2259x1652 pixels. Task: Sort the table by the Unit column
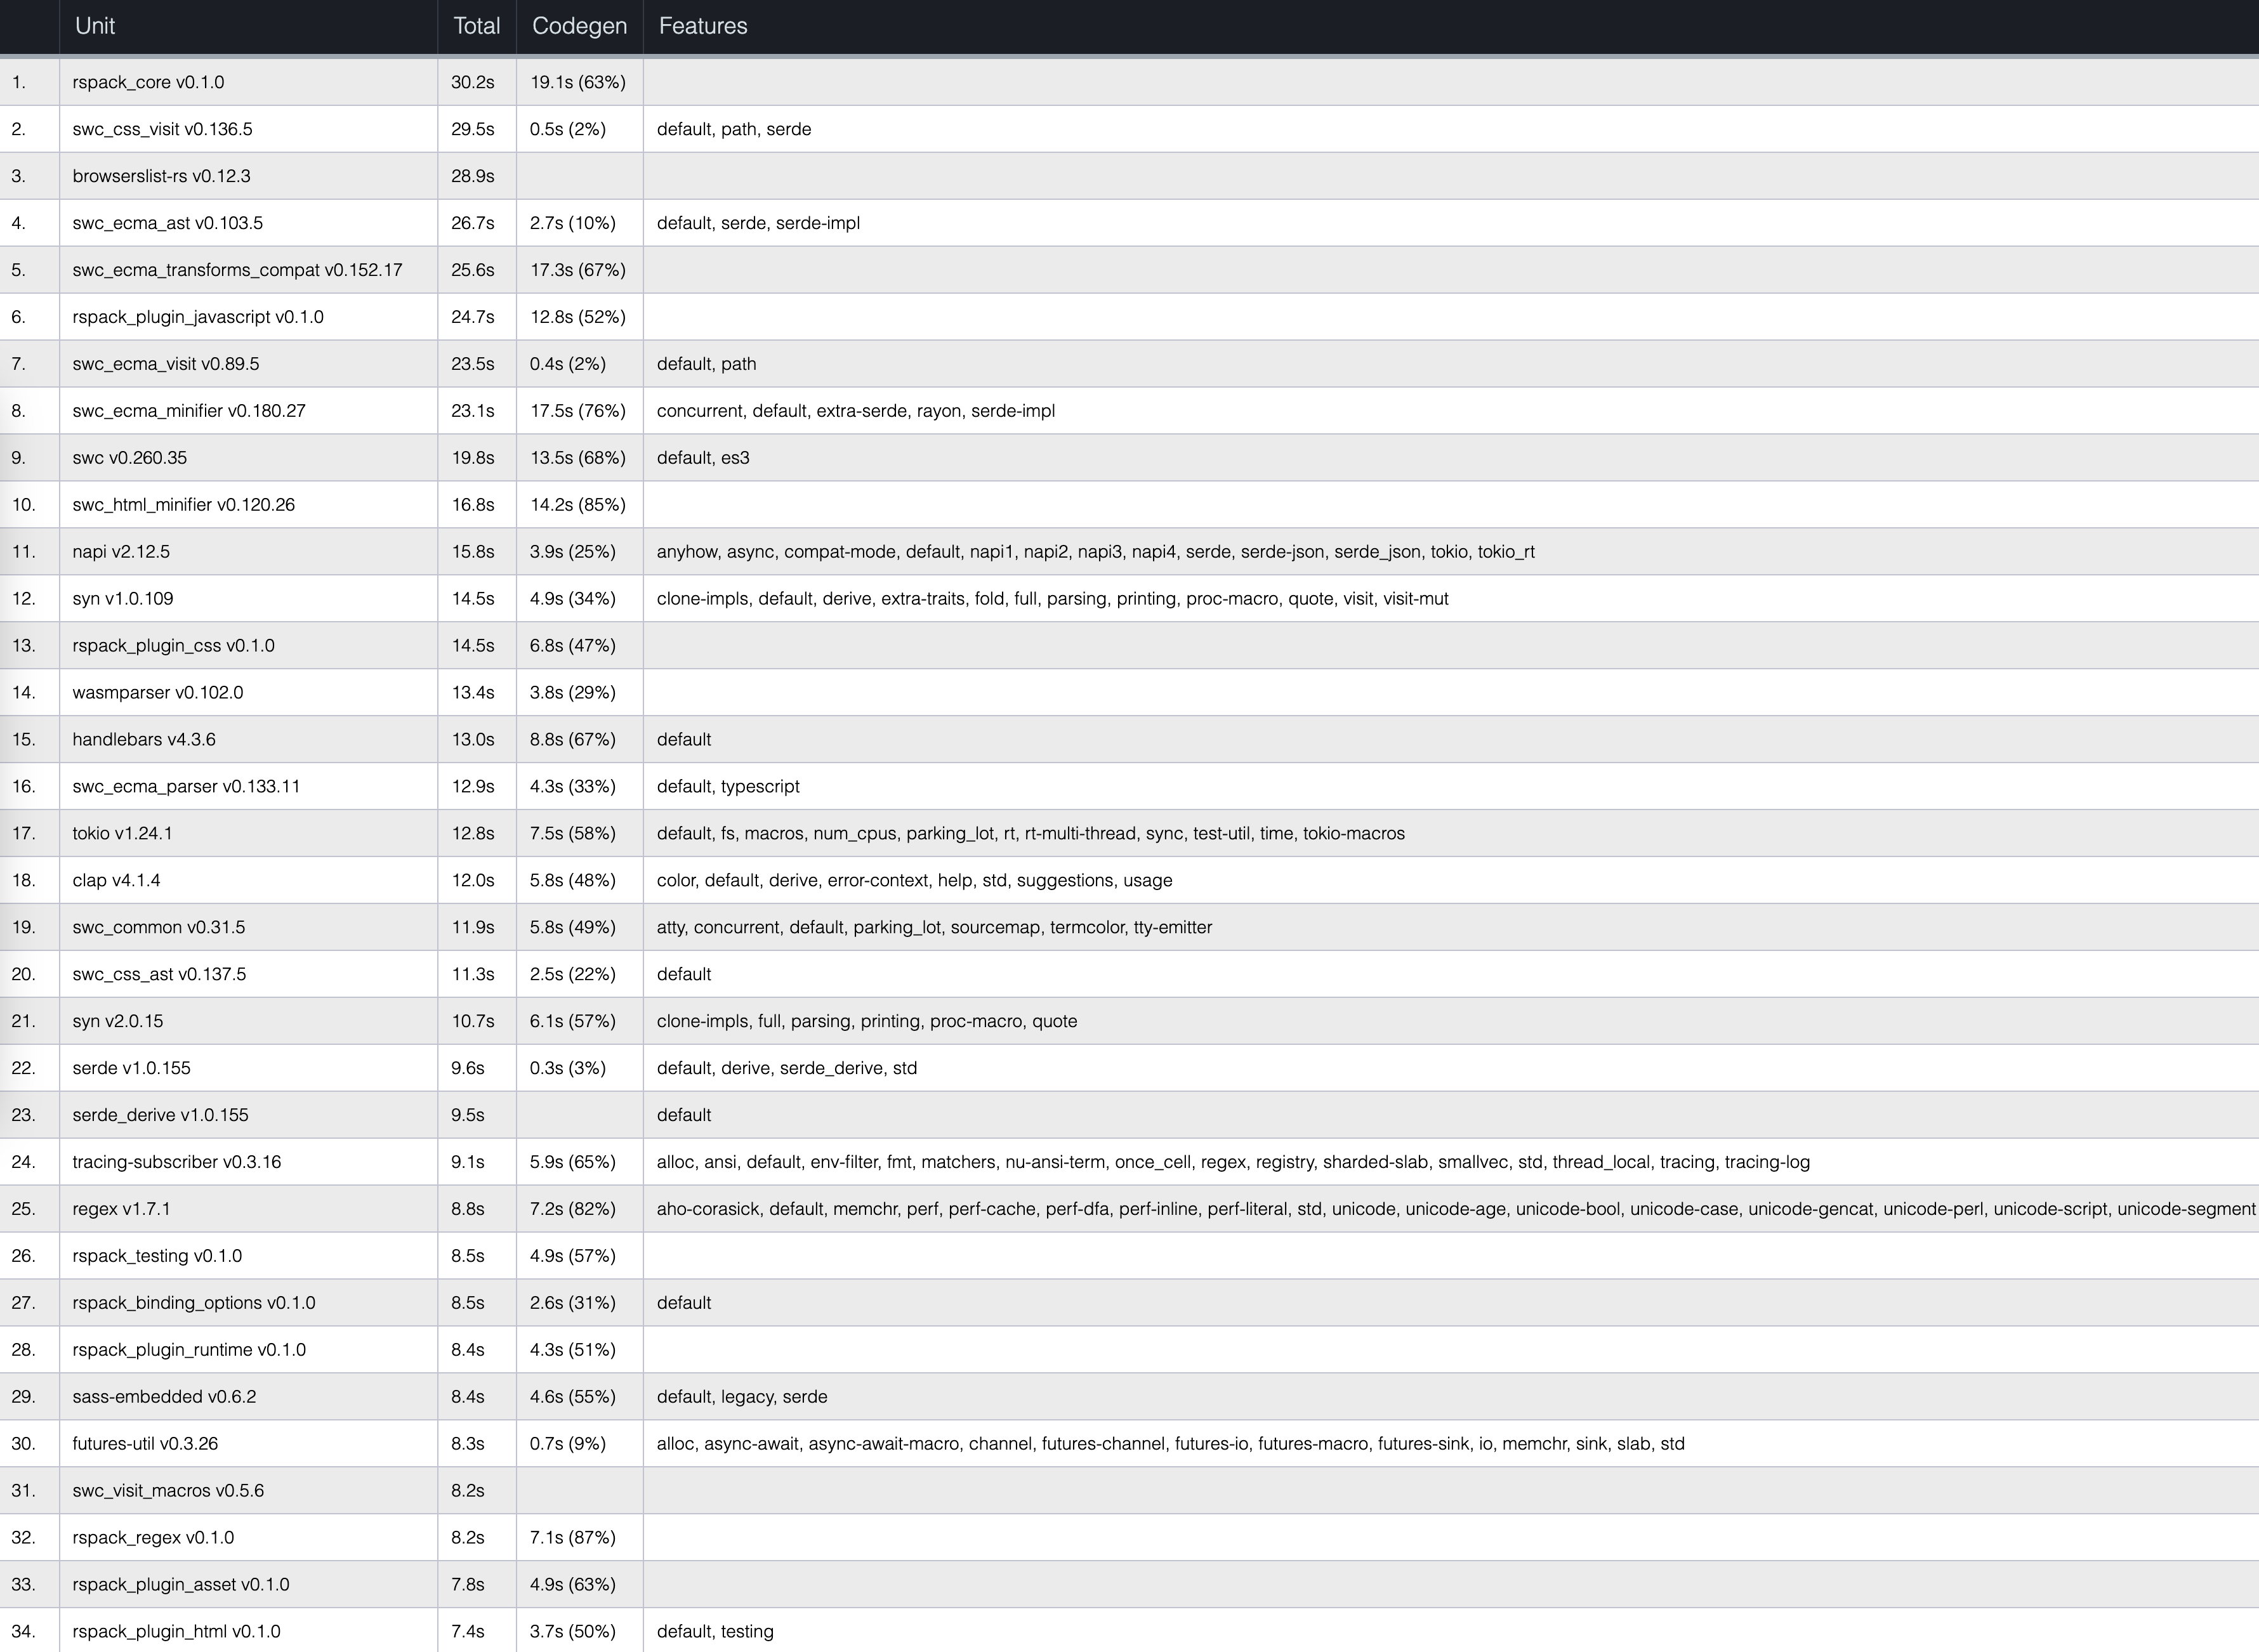pos(95,26)
